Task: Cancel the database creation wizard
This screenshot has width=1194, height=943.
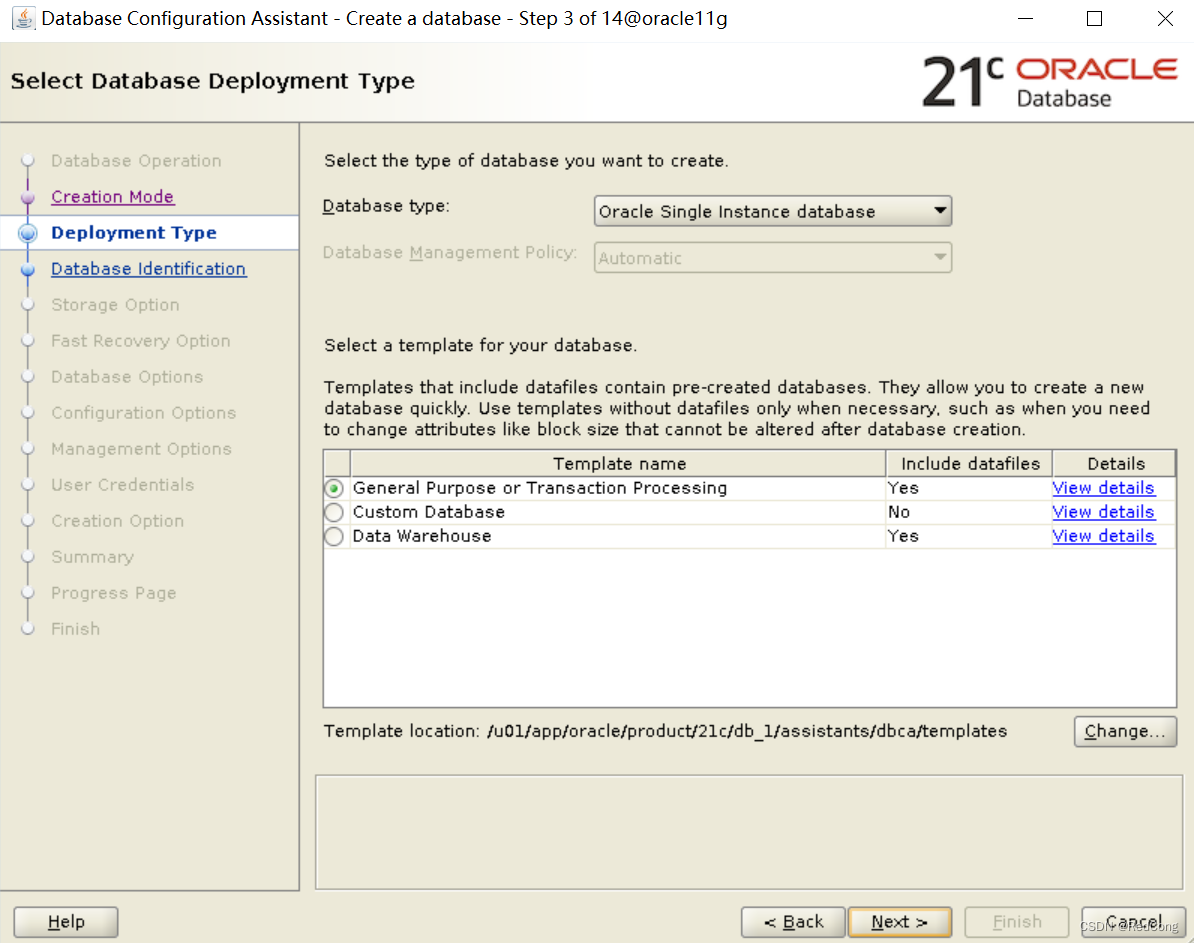Action: [1133, 922]
